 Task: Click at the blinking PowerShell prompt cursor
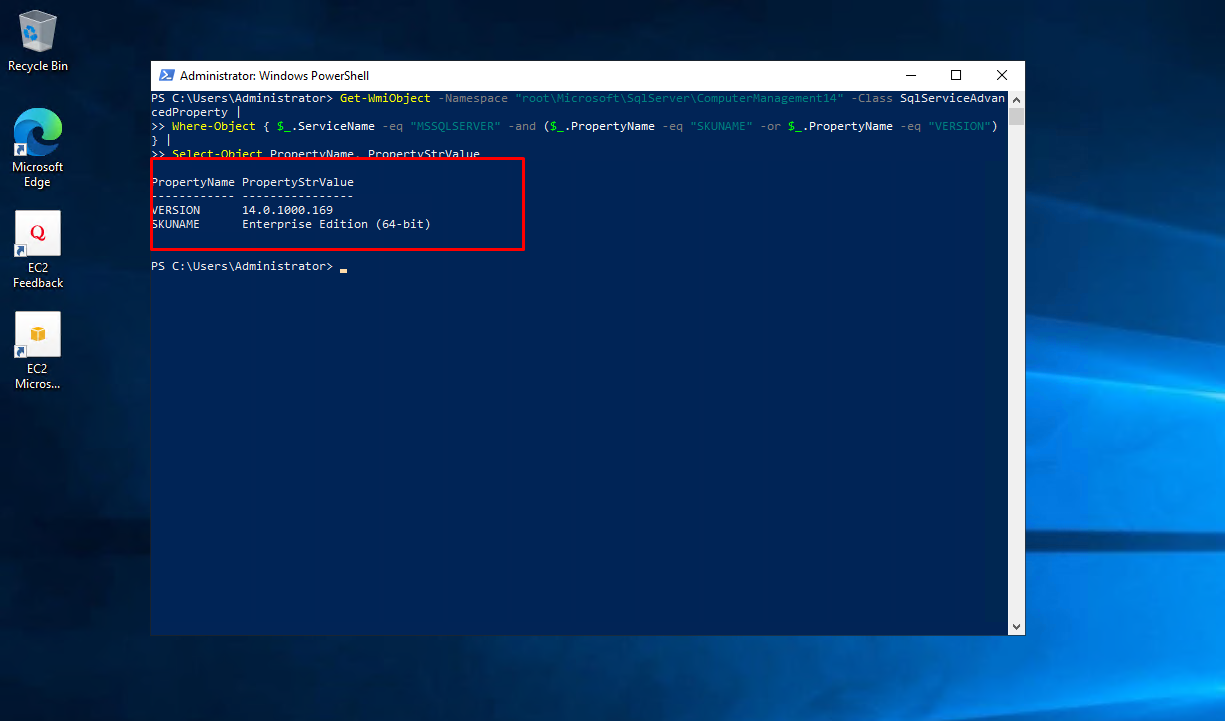pos(343,268)
